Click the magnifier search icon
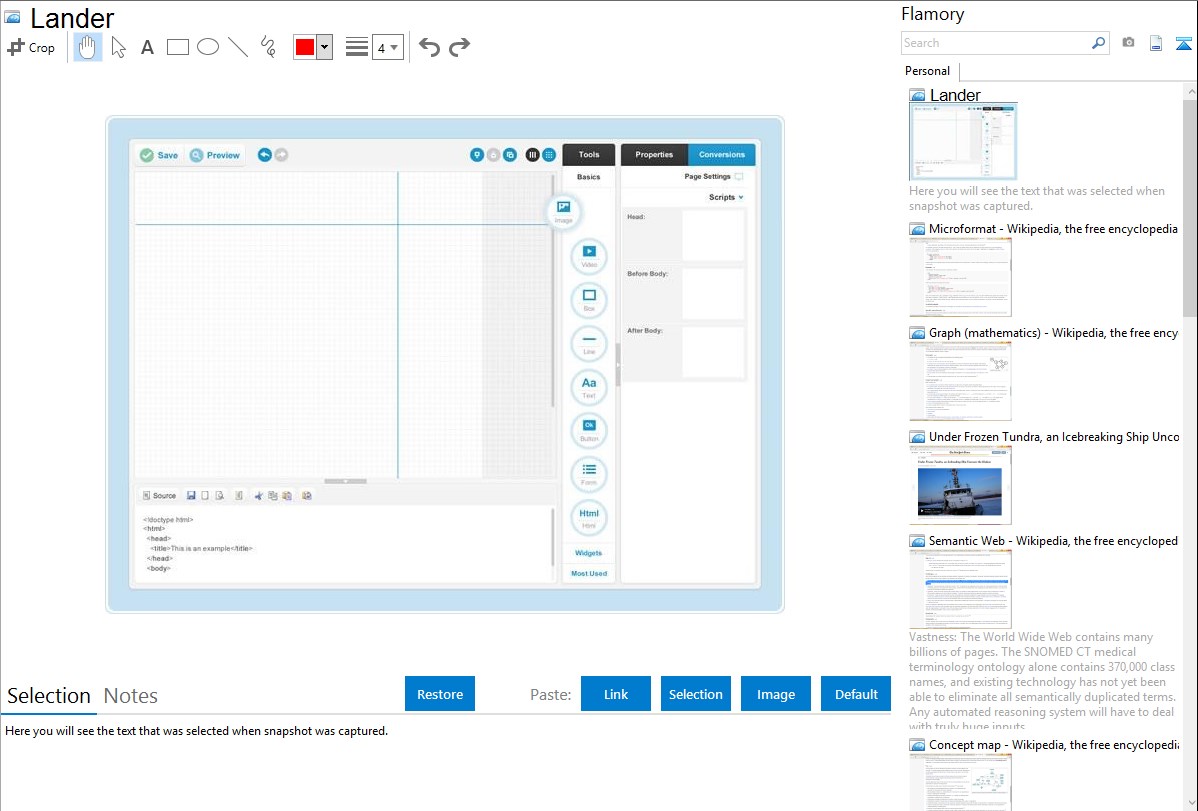 (1099, 43)
